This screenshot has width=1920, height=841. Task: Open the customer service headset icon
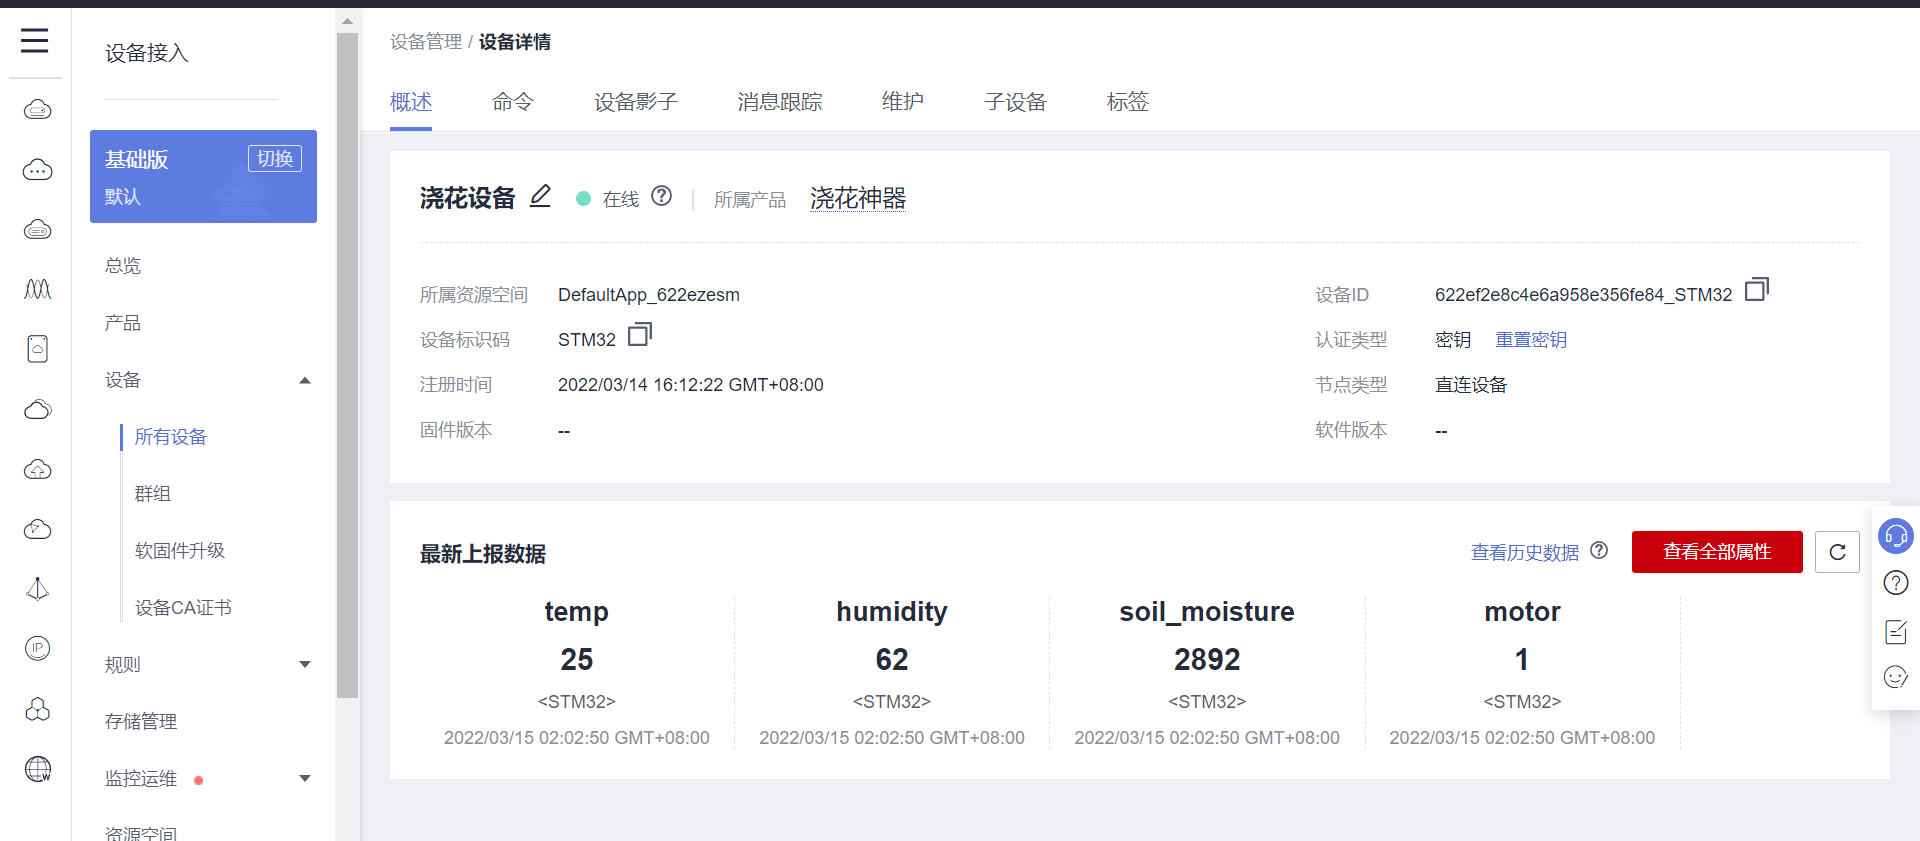1896,536
